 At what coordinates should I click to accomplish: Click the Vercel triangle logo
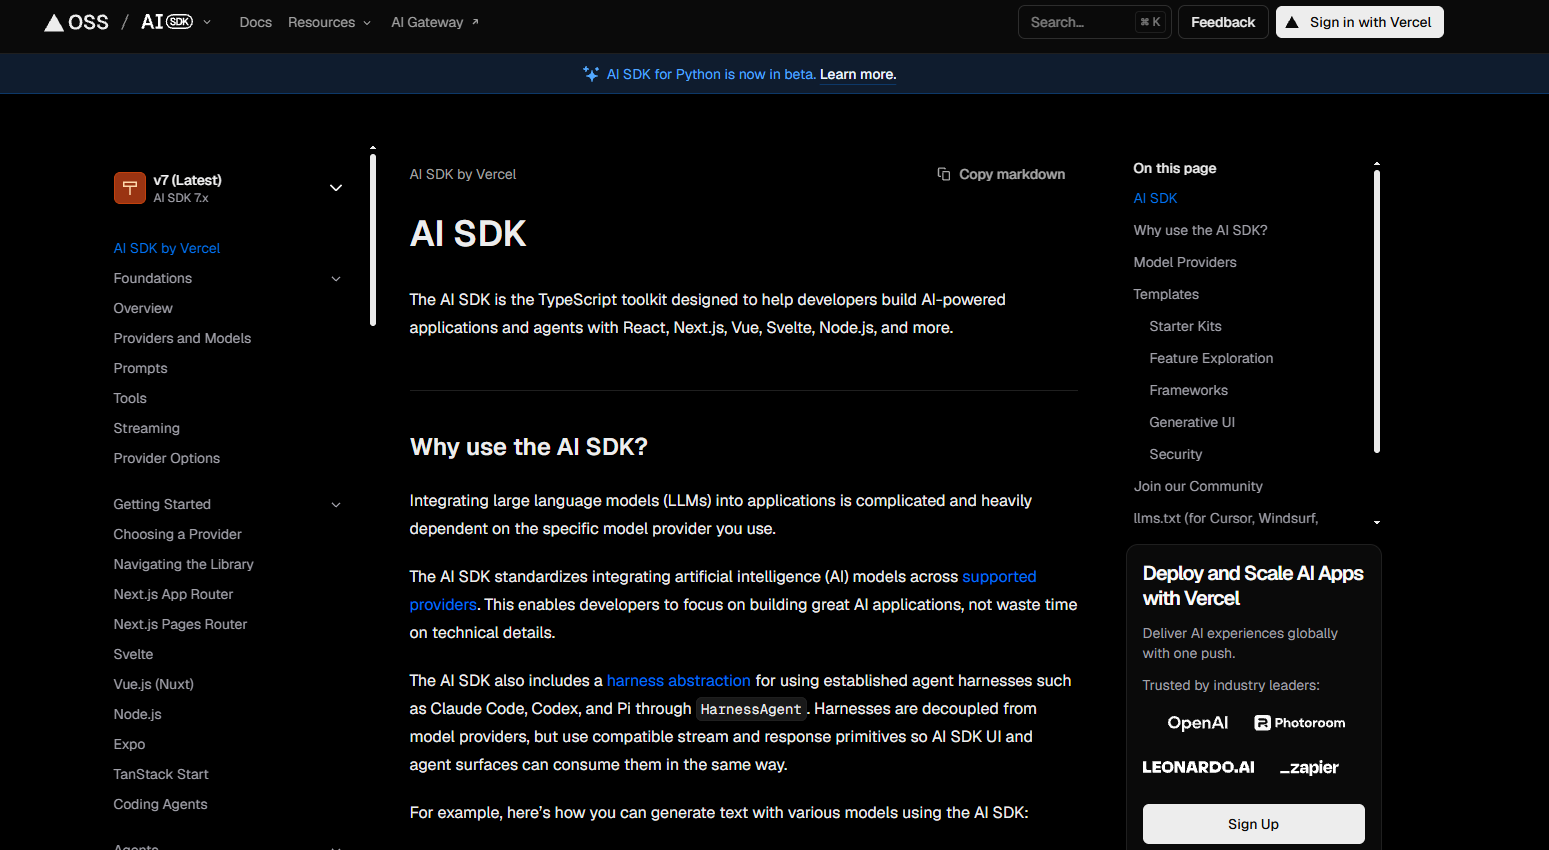pyautogui.click(x=54, y=22)
